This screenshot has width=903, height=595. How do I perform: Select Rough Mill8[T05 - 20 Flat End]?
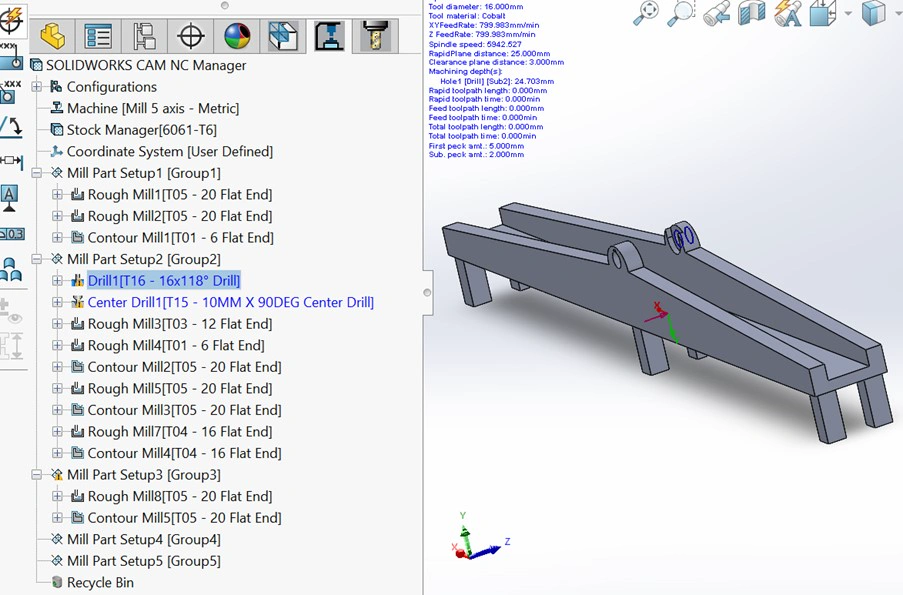tap(180, 497)
